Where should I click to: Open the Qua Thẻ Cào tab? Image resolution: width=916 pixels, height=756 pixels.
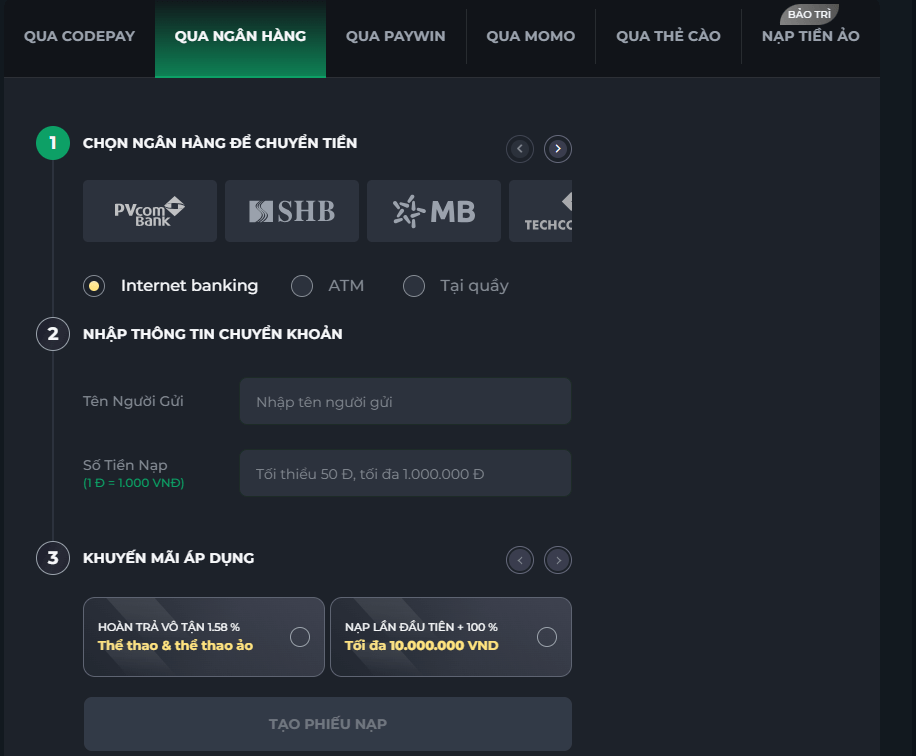[668, 36]
